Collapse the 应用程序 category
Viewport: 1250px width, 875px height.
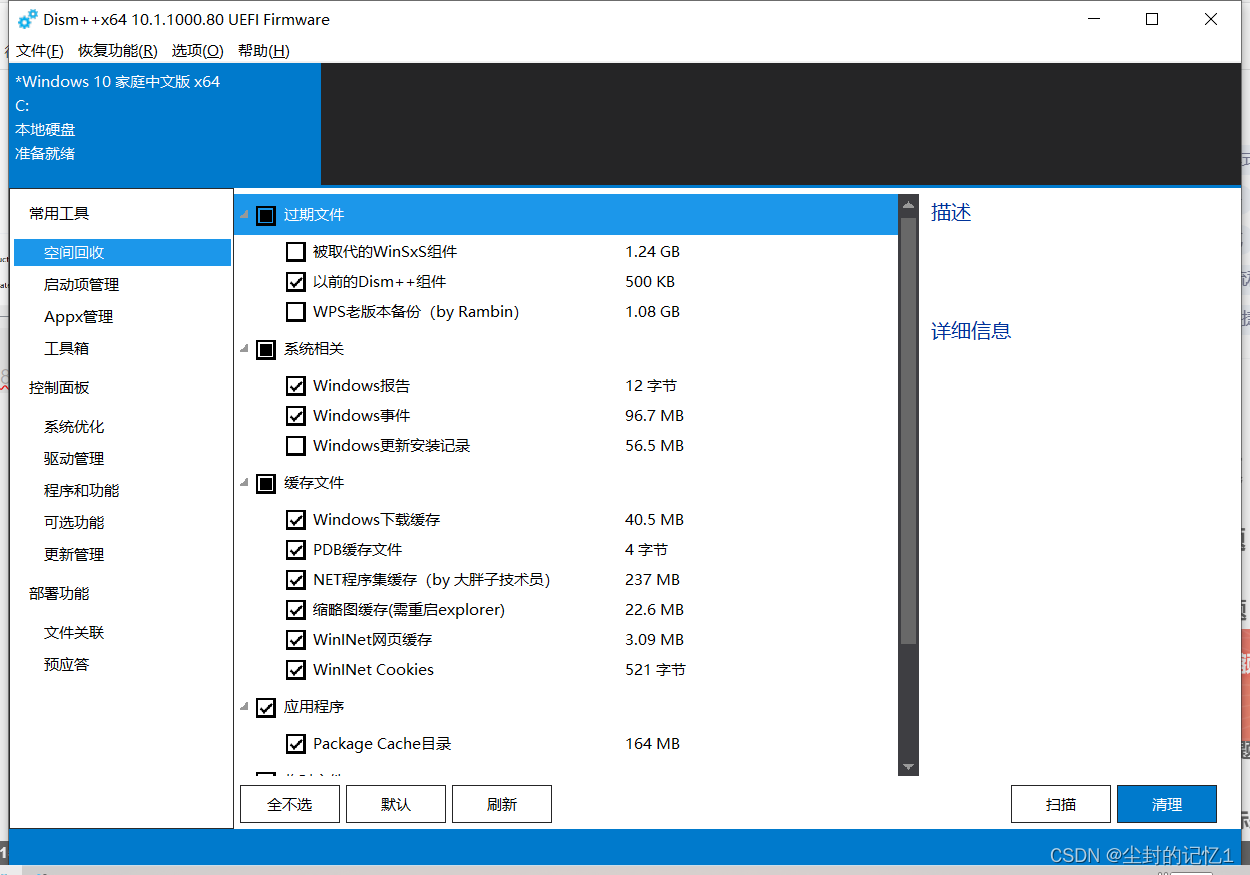tap(242, 707)
